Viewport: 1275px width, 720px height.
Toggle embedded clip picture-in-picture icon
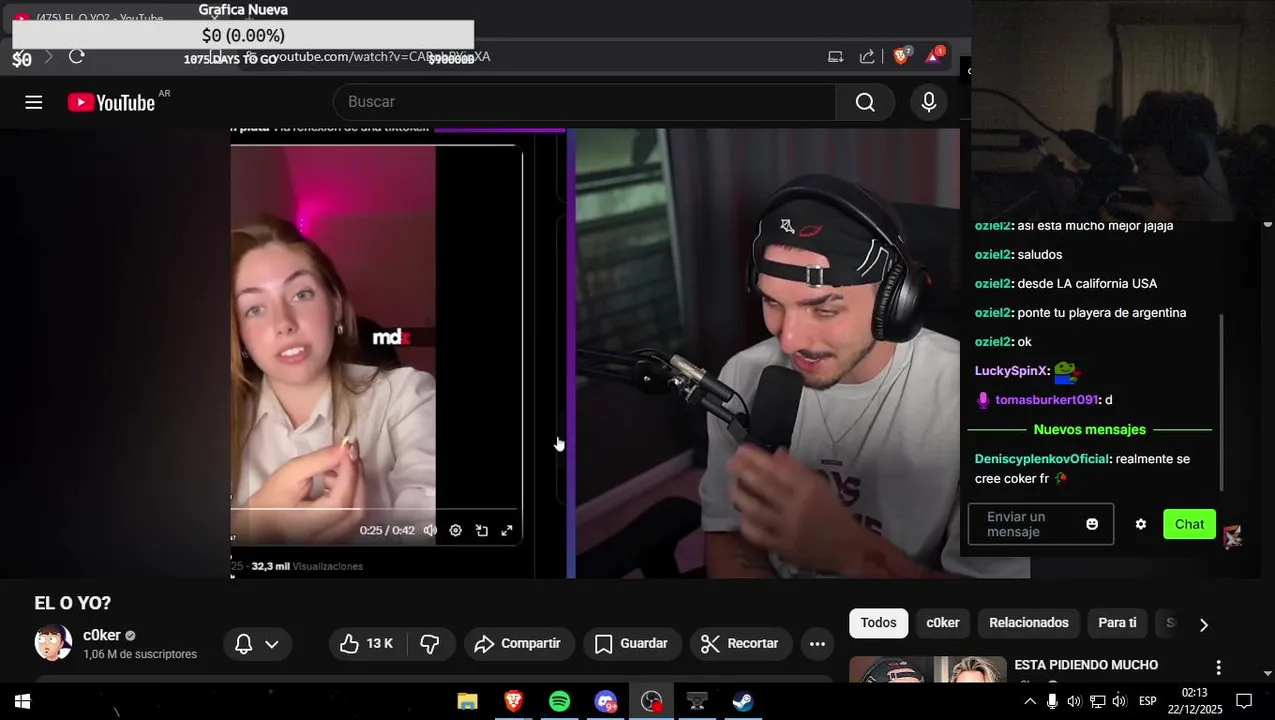(x=482, y=530)
